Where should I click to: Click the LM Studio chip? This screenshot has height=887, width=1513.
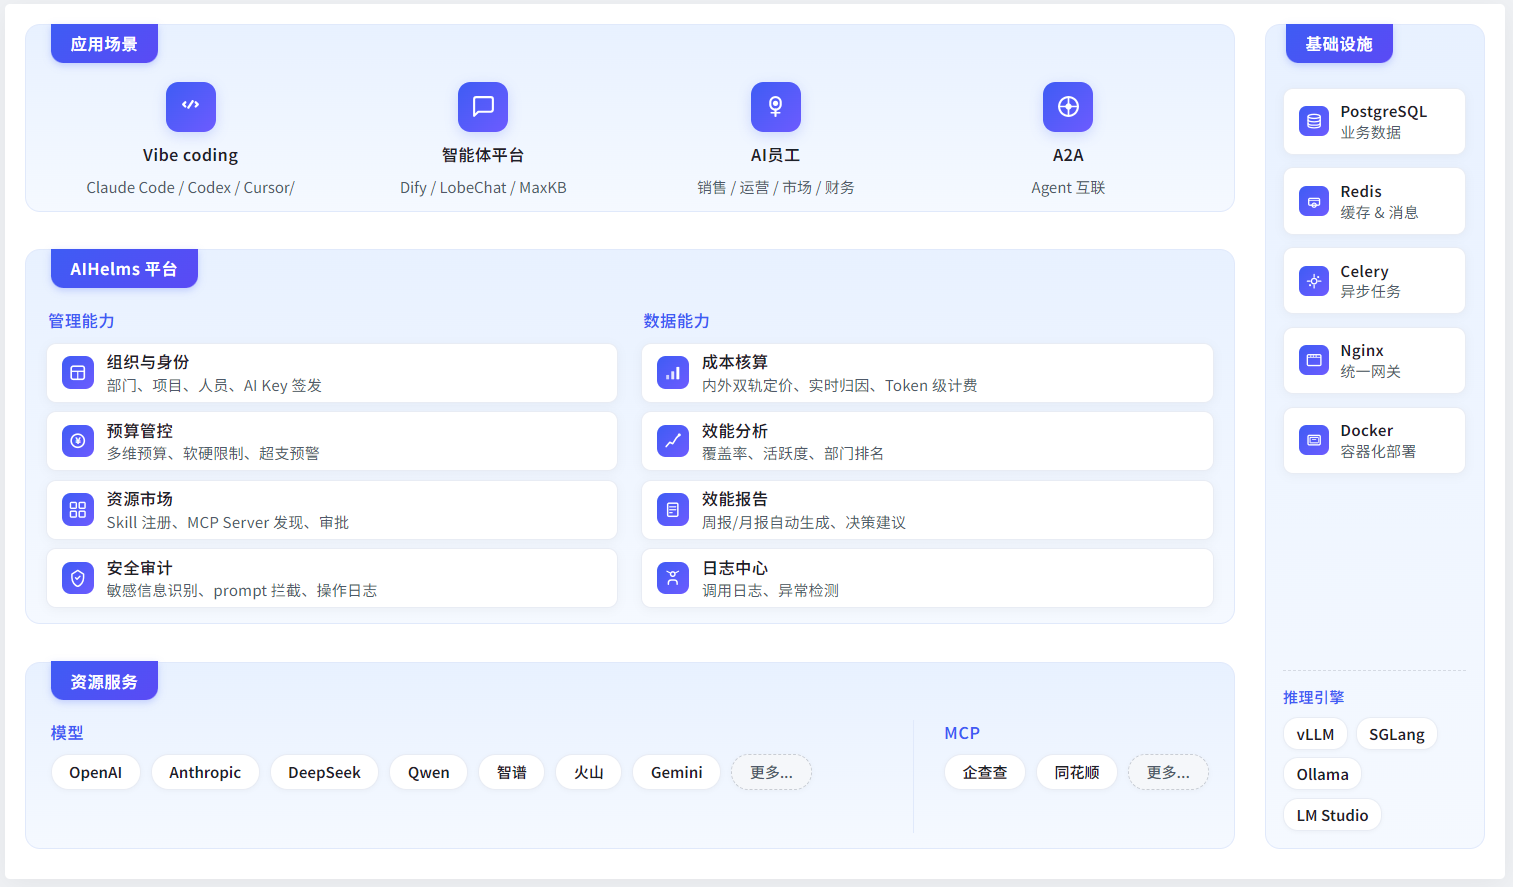pyautogui.click(x=1332, y=815)
